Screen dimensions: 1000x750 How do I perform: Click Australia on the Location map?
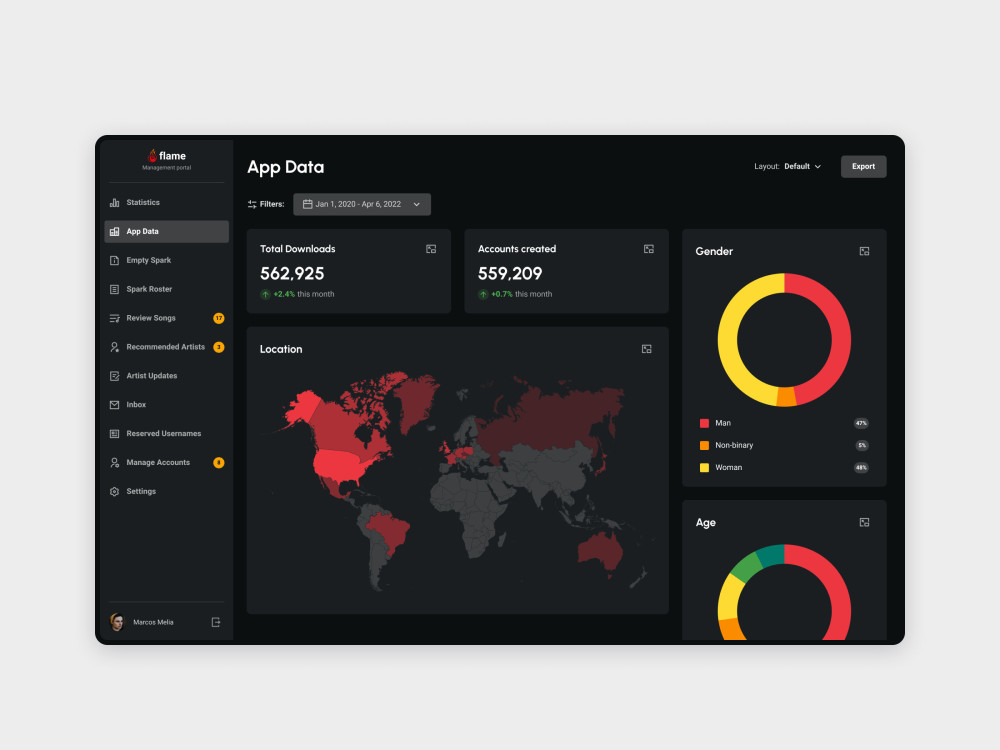(601, 550)
